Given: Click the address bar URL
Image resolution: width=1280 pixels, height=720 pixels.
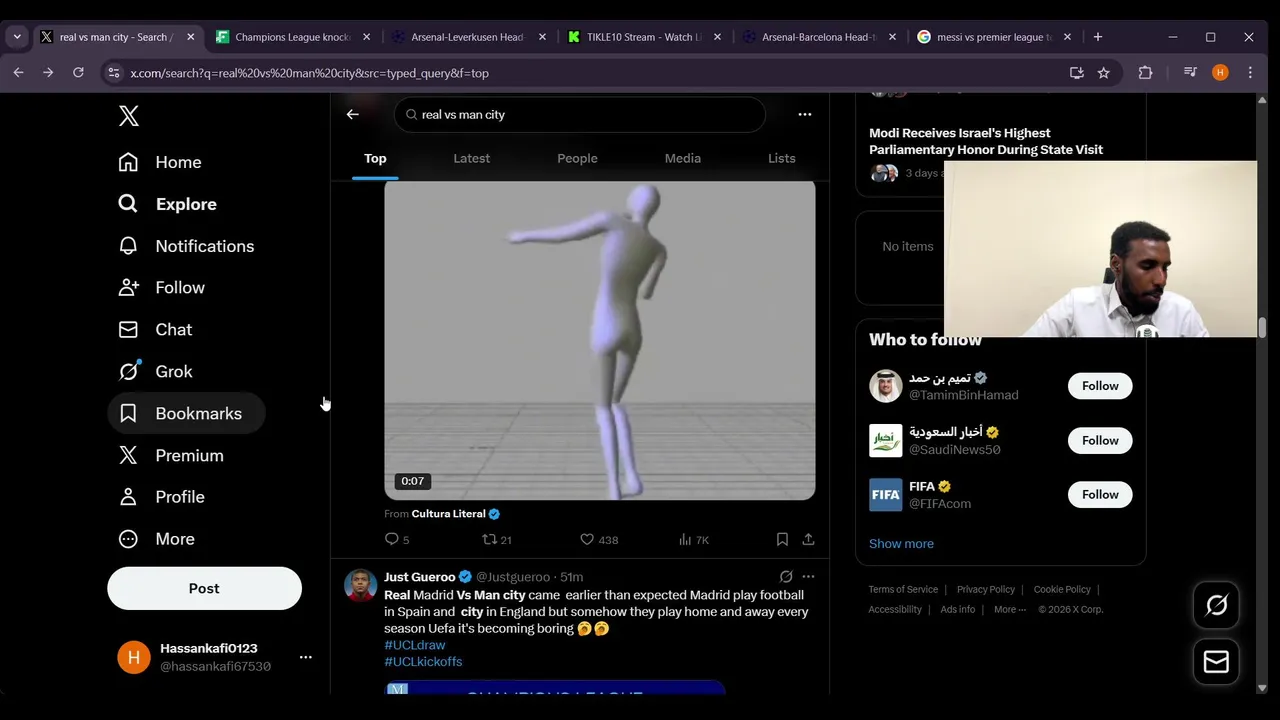Looking at the screenshot, I should (310, 73).
